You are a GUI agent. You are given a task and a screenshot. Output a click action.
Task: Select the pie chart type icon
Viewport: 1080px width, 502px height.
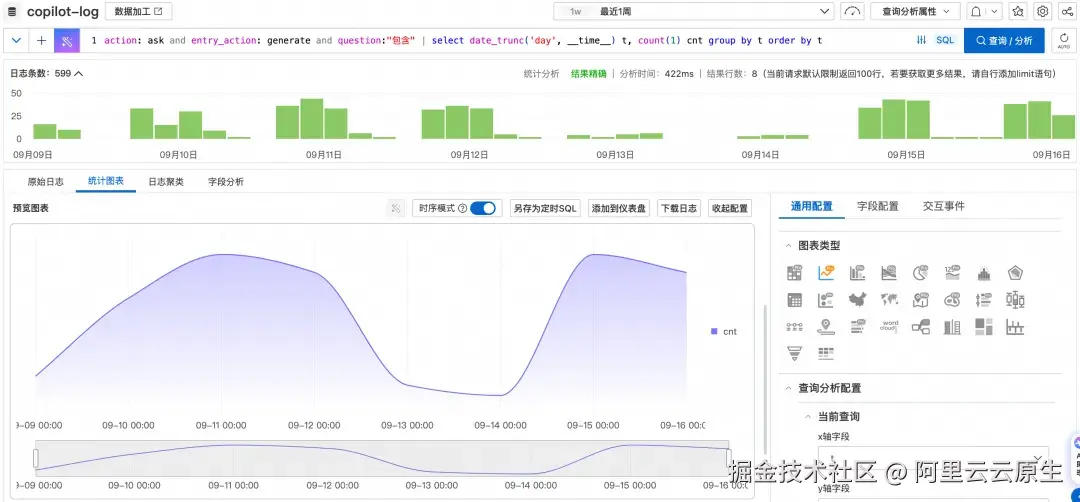click(921, 273)
